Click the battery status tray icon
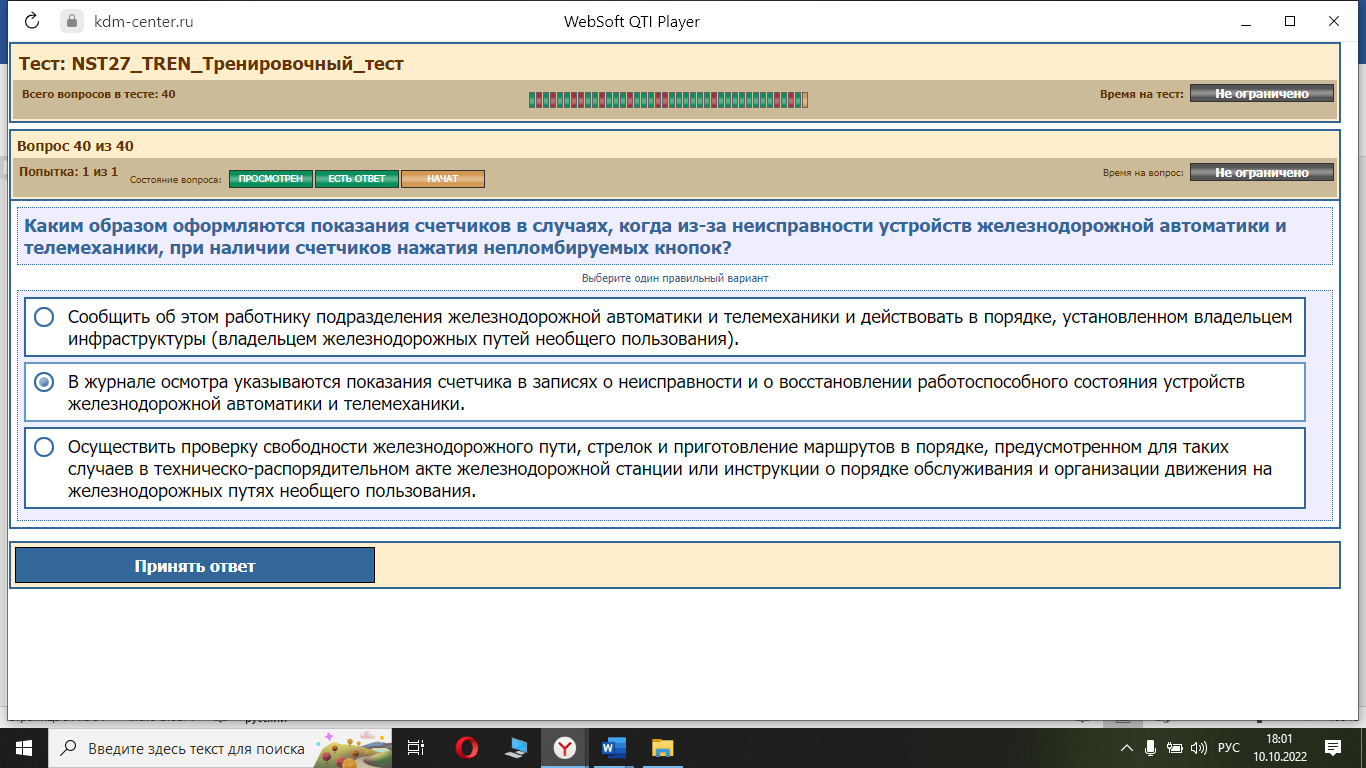The image size is (1366, 768). (1174, 747)
